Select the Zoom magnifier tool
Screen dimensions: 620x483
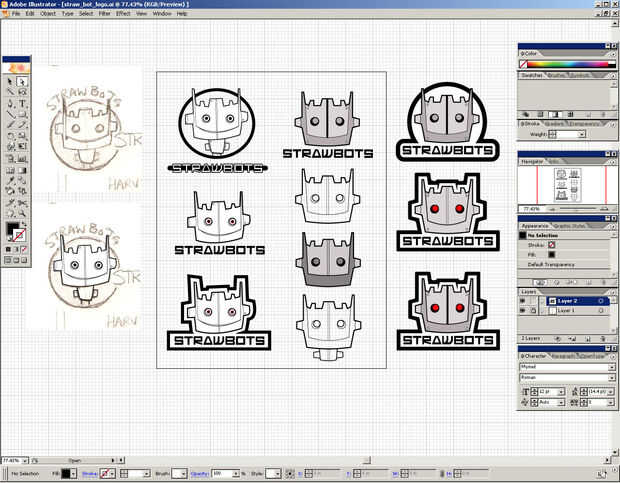click(22, 214)
